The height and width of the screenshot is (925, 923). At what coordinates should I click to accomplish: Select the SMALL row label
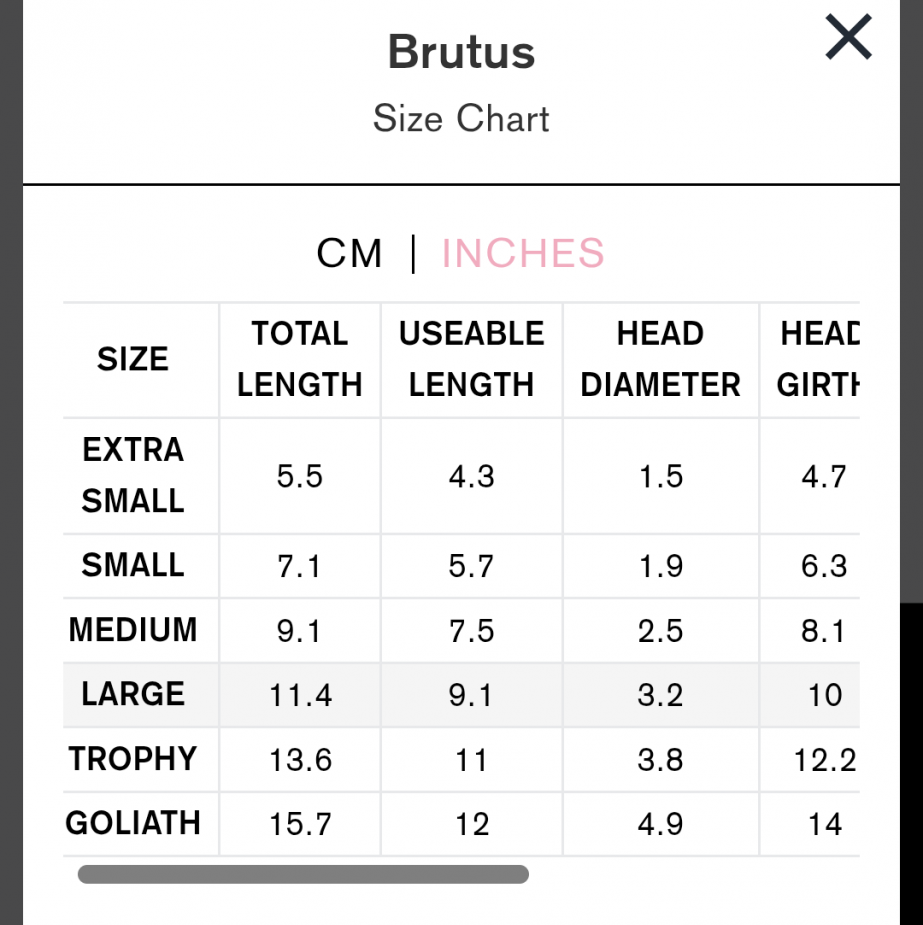pyautogui.click(x=133, y=566)
